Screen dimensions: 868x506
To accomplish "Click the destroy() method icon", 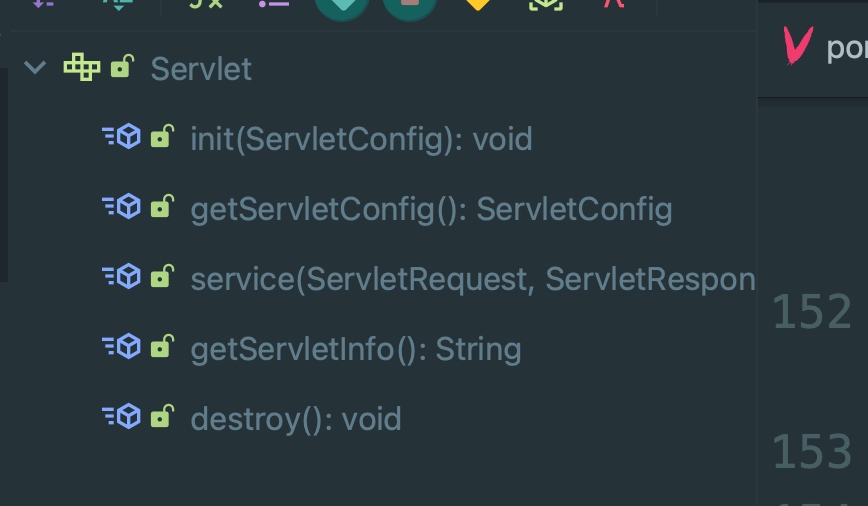I will [x=121, y=416].
